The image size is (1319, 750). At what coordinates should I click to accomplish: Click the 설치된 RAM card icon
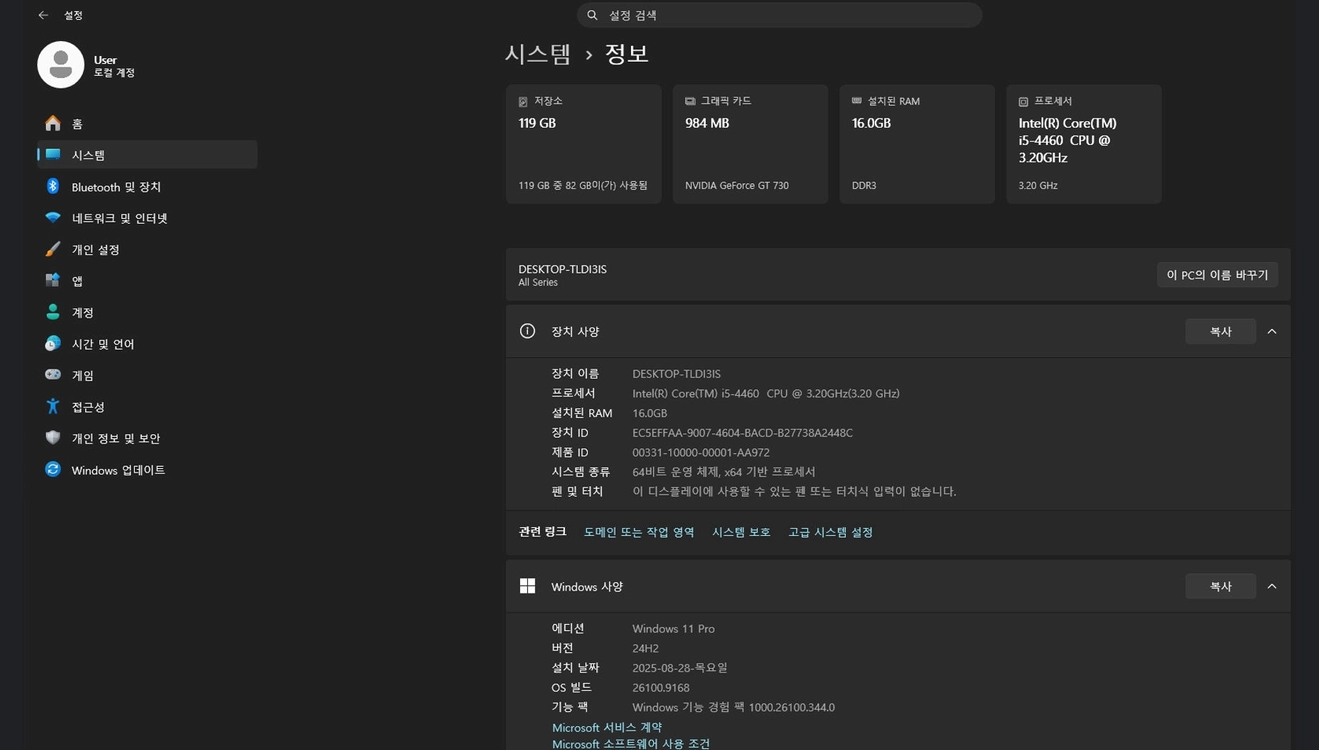pos(856,101)
